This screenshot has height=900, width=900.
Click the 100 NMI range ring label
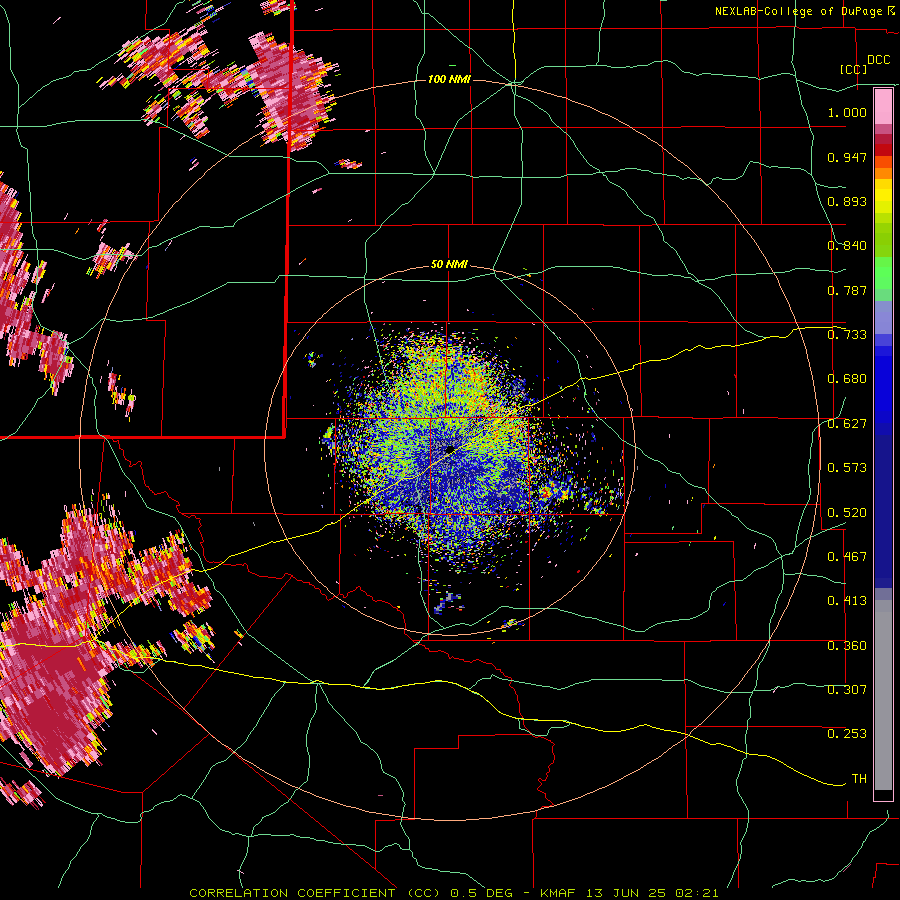(449, 79)
